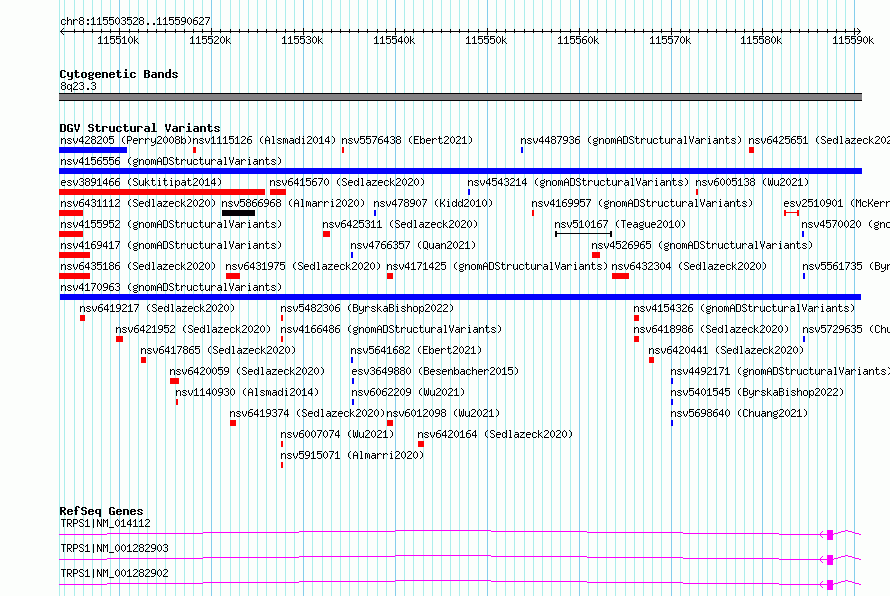
Task: Open variant esv3891466 (Suktitipat2014)
Action: coord(141,182)
